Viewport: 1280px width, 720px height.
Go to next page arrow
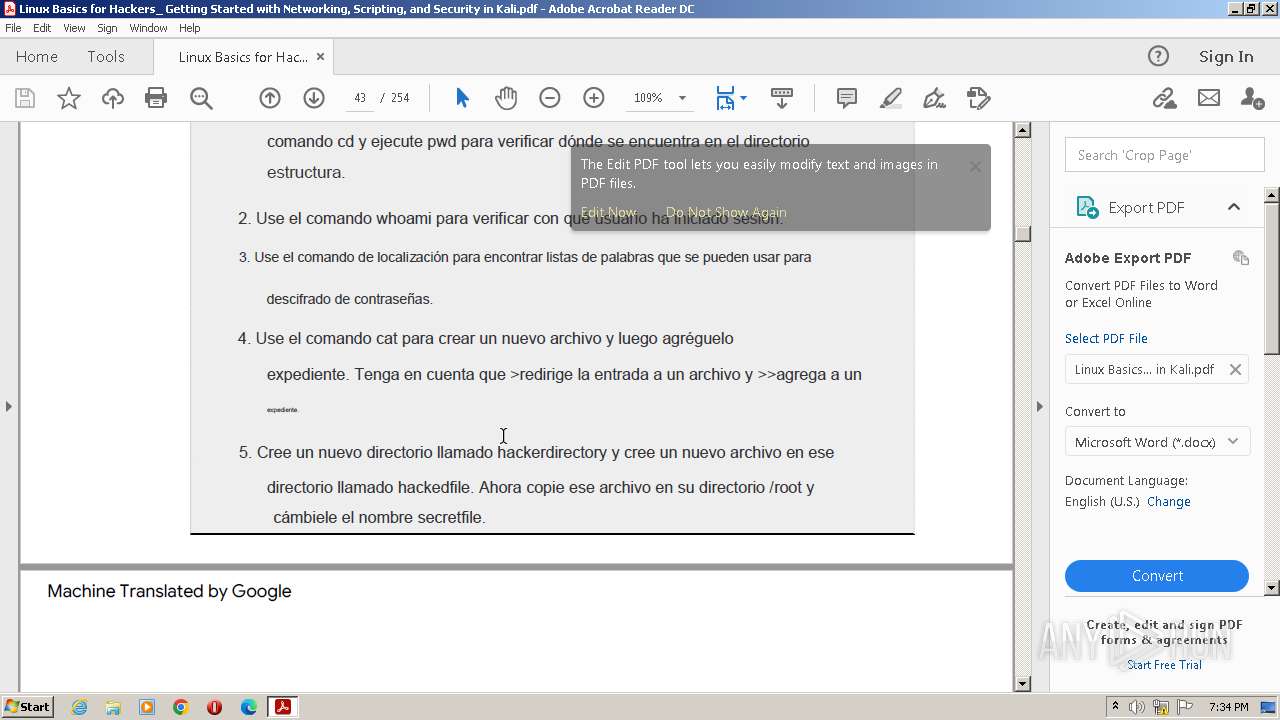314,98
